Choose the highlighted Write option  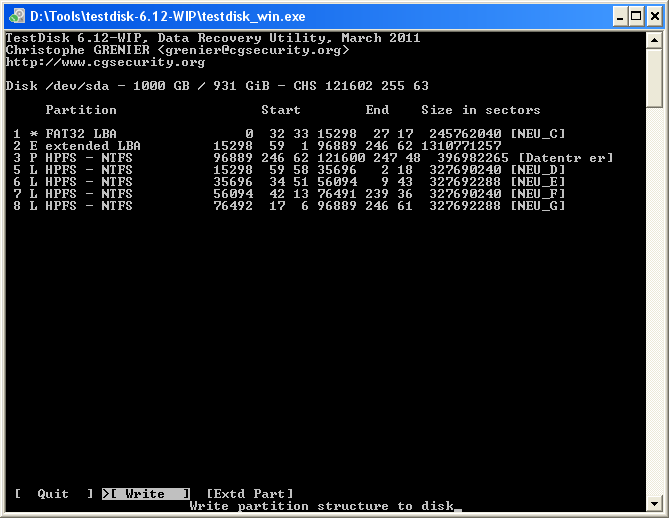pos(146,494)
